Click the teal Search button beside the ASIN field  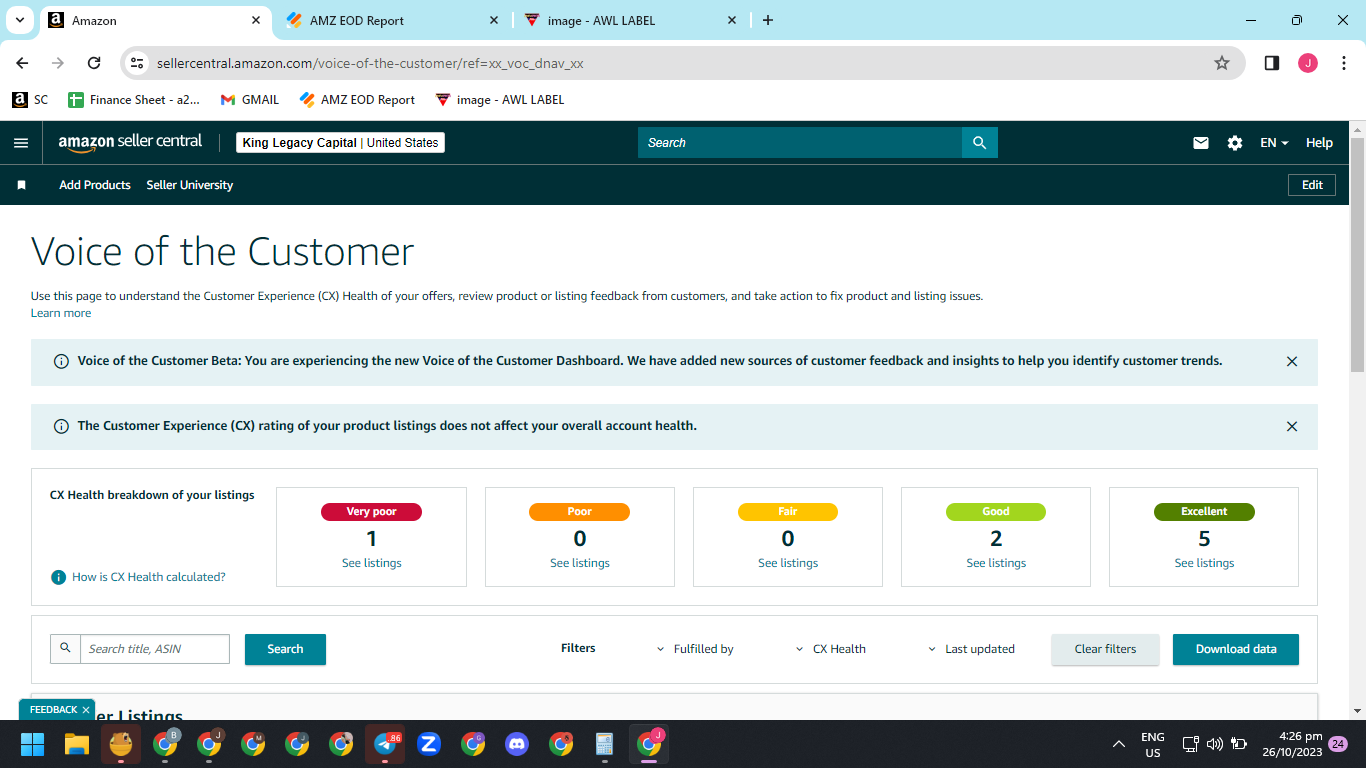(285, 649)
